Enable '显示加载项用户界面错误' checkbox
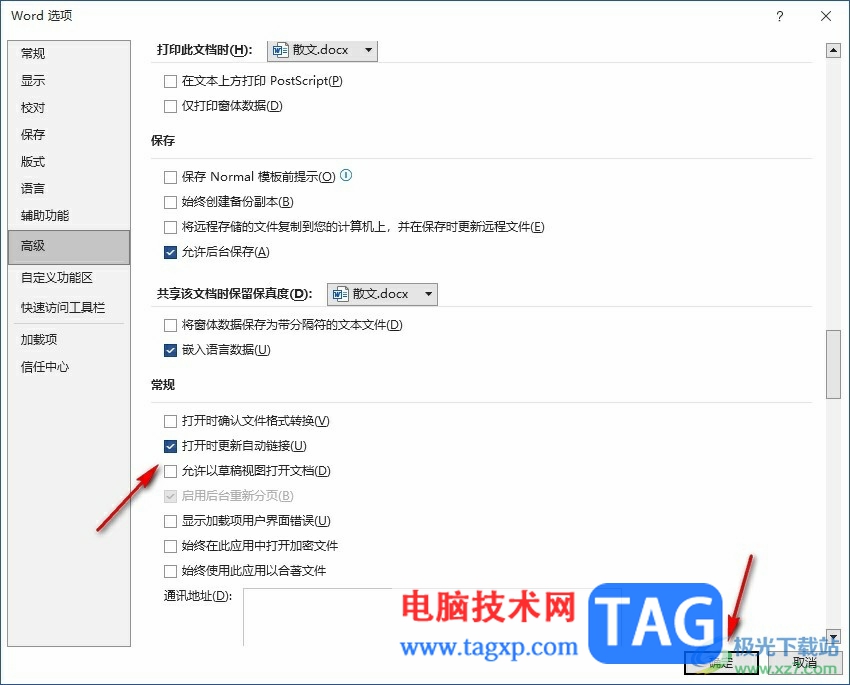 170,521
